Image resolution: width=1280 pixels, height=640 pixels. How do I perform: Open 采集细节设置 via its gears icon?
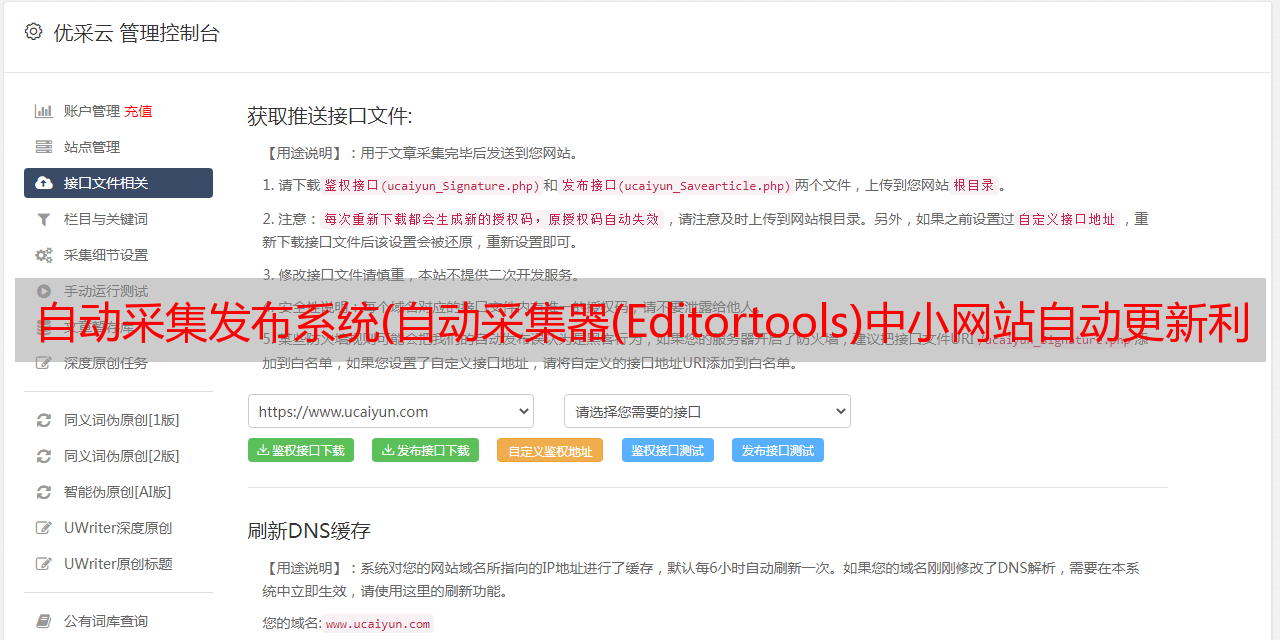(44, 255)
